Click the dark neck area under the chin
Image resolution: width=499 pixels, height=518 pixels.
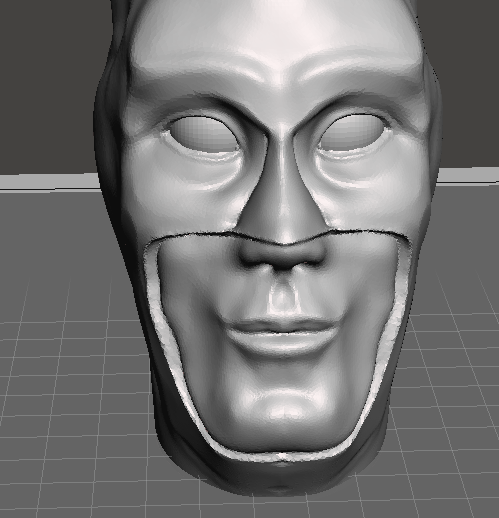280,477
